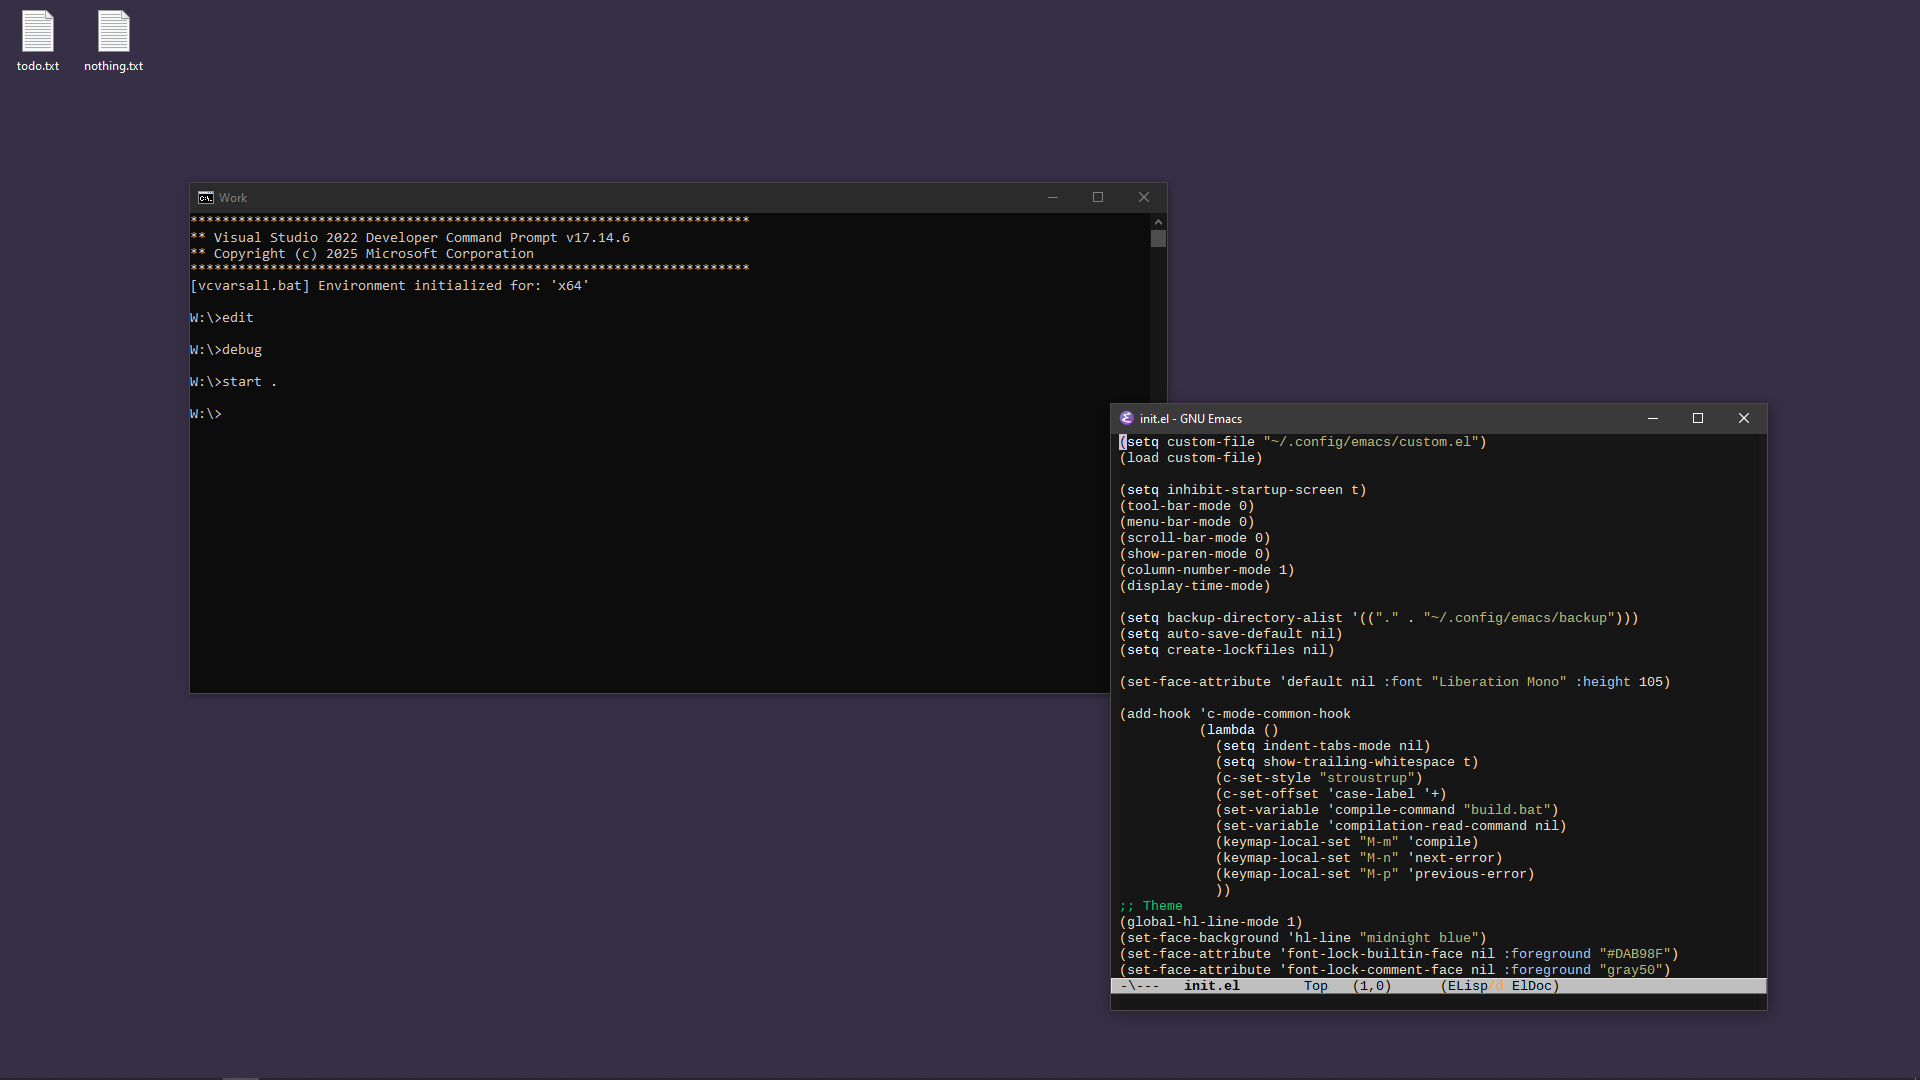Click the keymap-local-set "M-p" previous-error line
This screenshot has width=1920, height=1080.
click(x=1375, y=874)
